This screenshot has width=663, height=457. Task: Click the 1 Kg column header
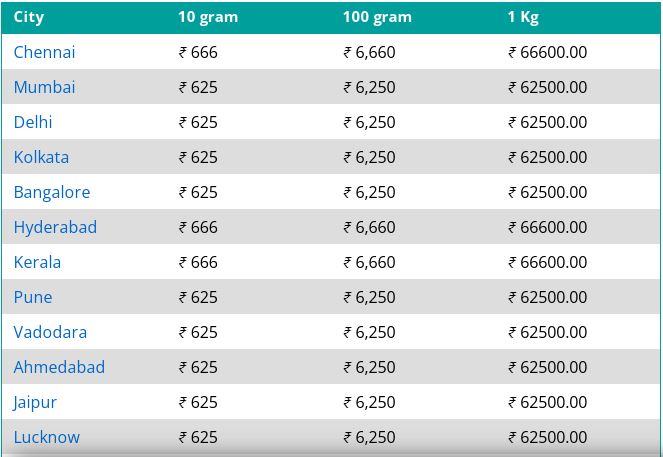pyautogui.click(x=523, y=17)
